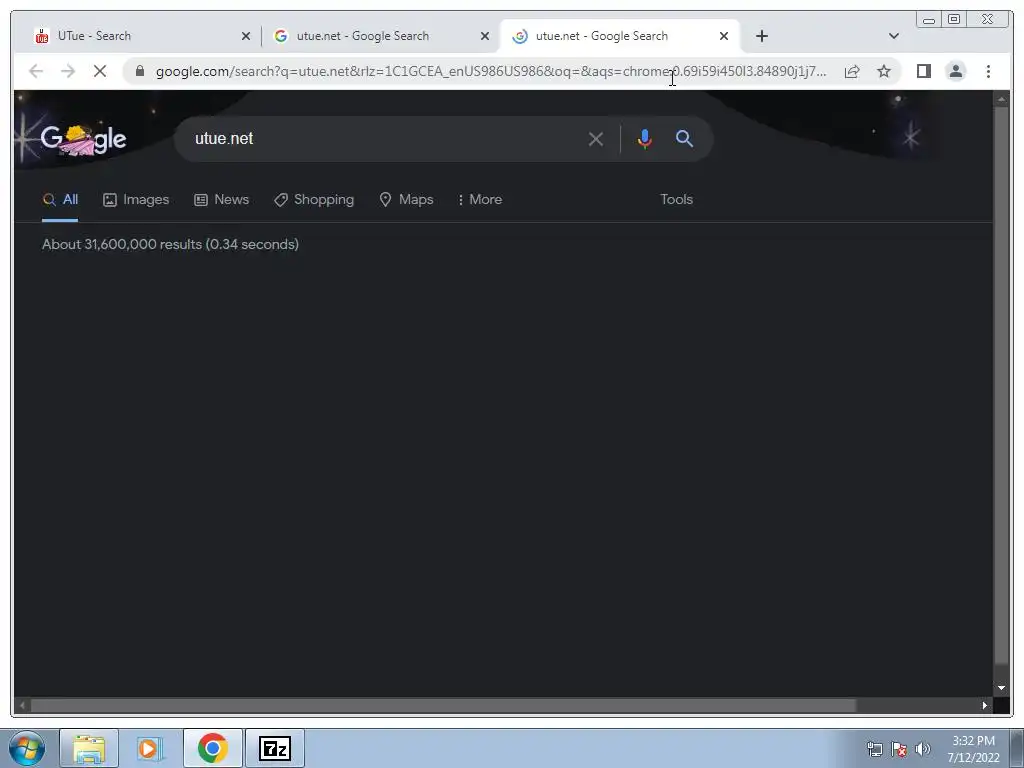The image size is (1024, 768).
Task: Clear the search query with X
Action: point(595,139)
